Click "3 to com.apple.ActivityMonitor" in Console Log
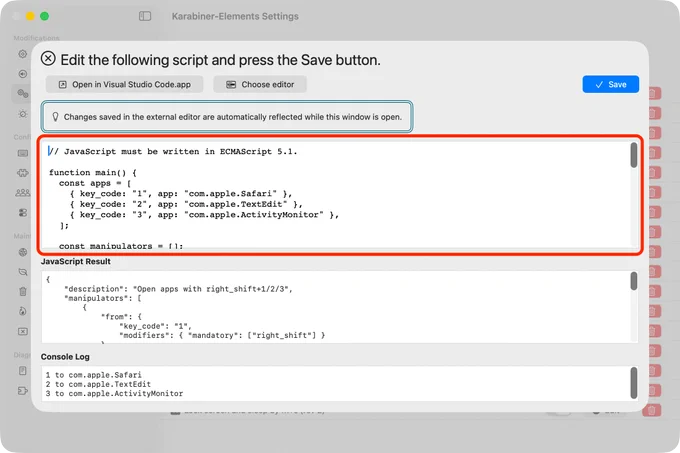The width and height of the screenshot is (680, 453). pyautogui.click(x=114, y=394)
